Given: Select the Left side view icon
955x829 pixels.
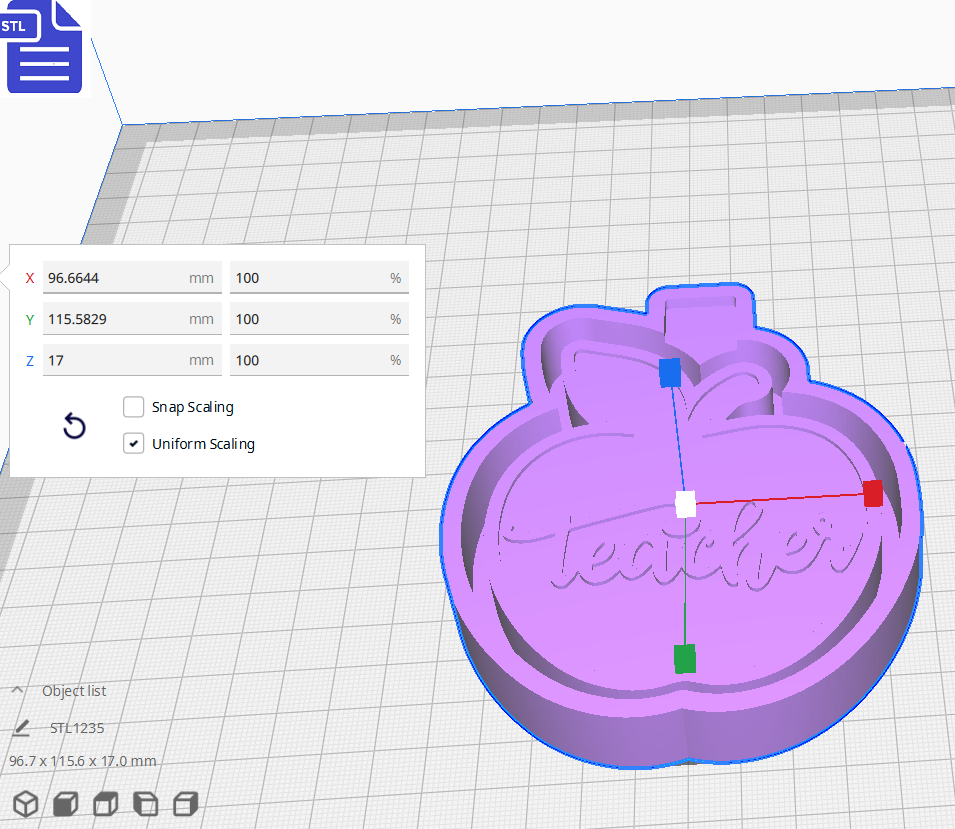Looking at the screenshot, I should [x=145, y=804].
